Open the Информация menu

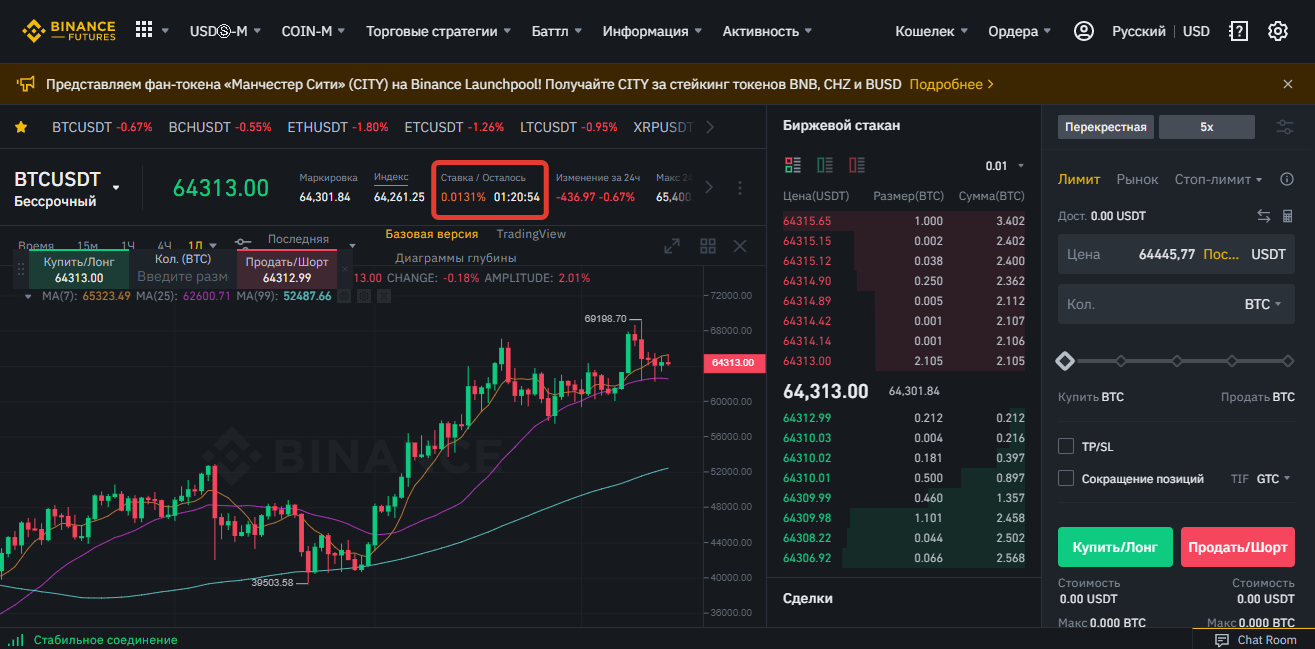(x=652, y=31)
